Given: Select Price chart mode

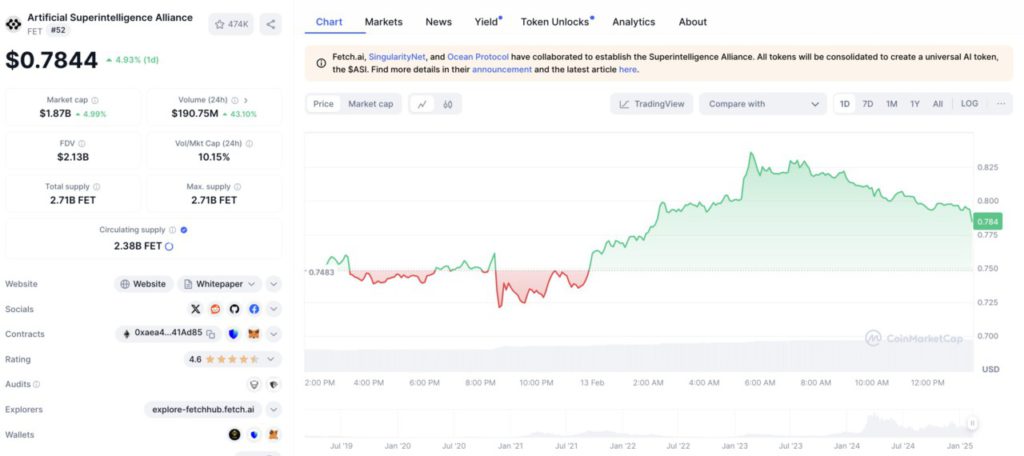Looking at the screenshot, I should pyautogui.click(x=323, y=104).
